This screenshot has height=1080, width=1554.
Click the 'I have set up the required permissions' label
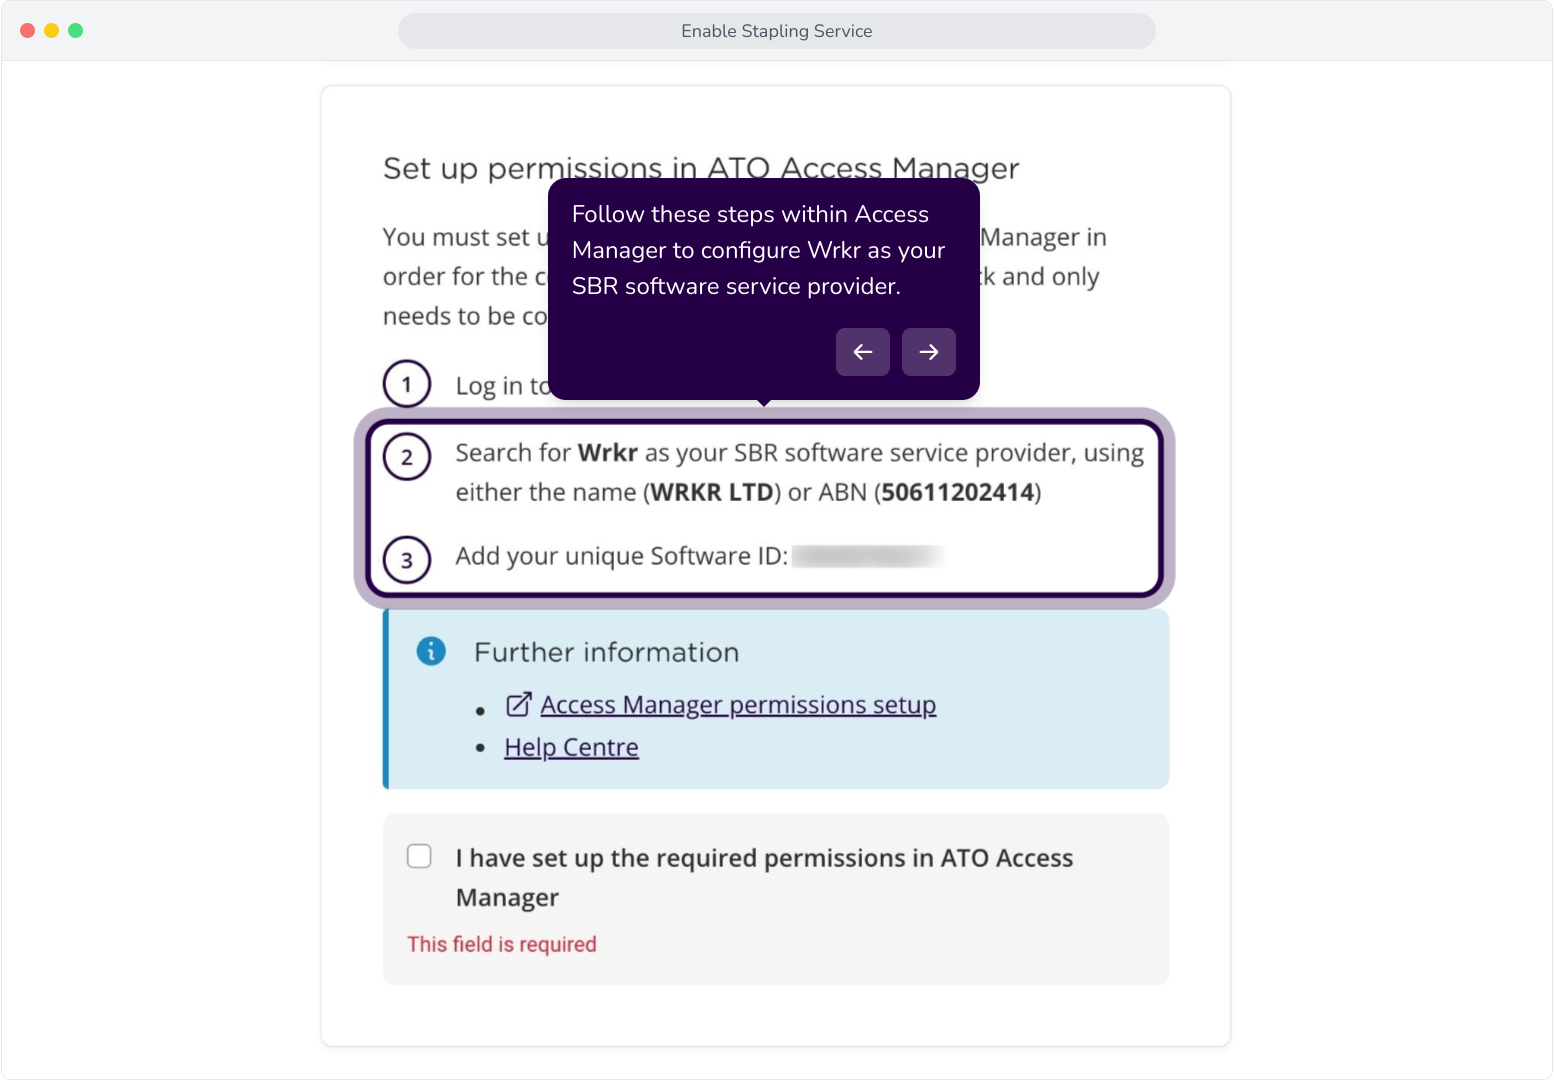(764, 877)
